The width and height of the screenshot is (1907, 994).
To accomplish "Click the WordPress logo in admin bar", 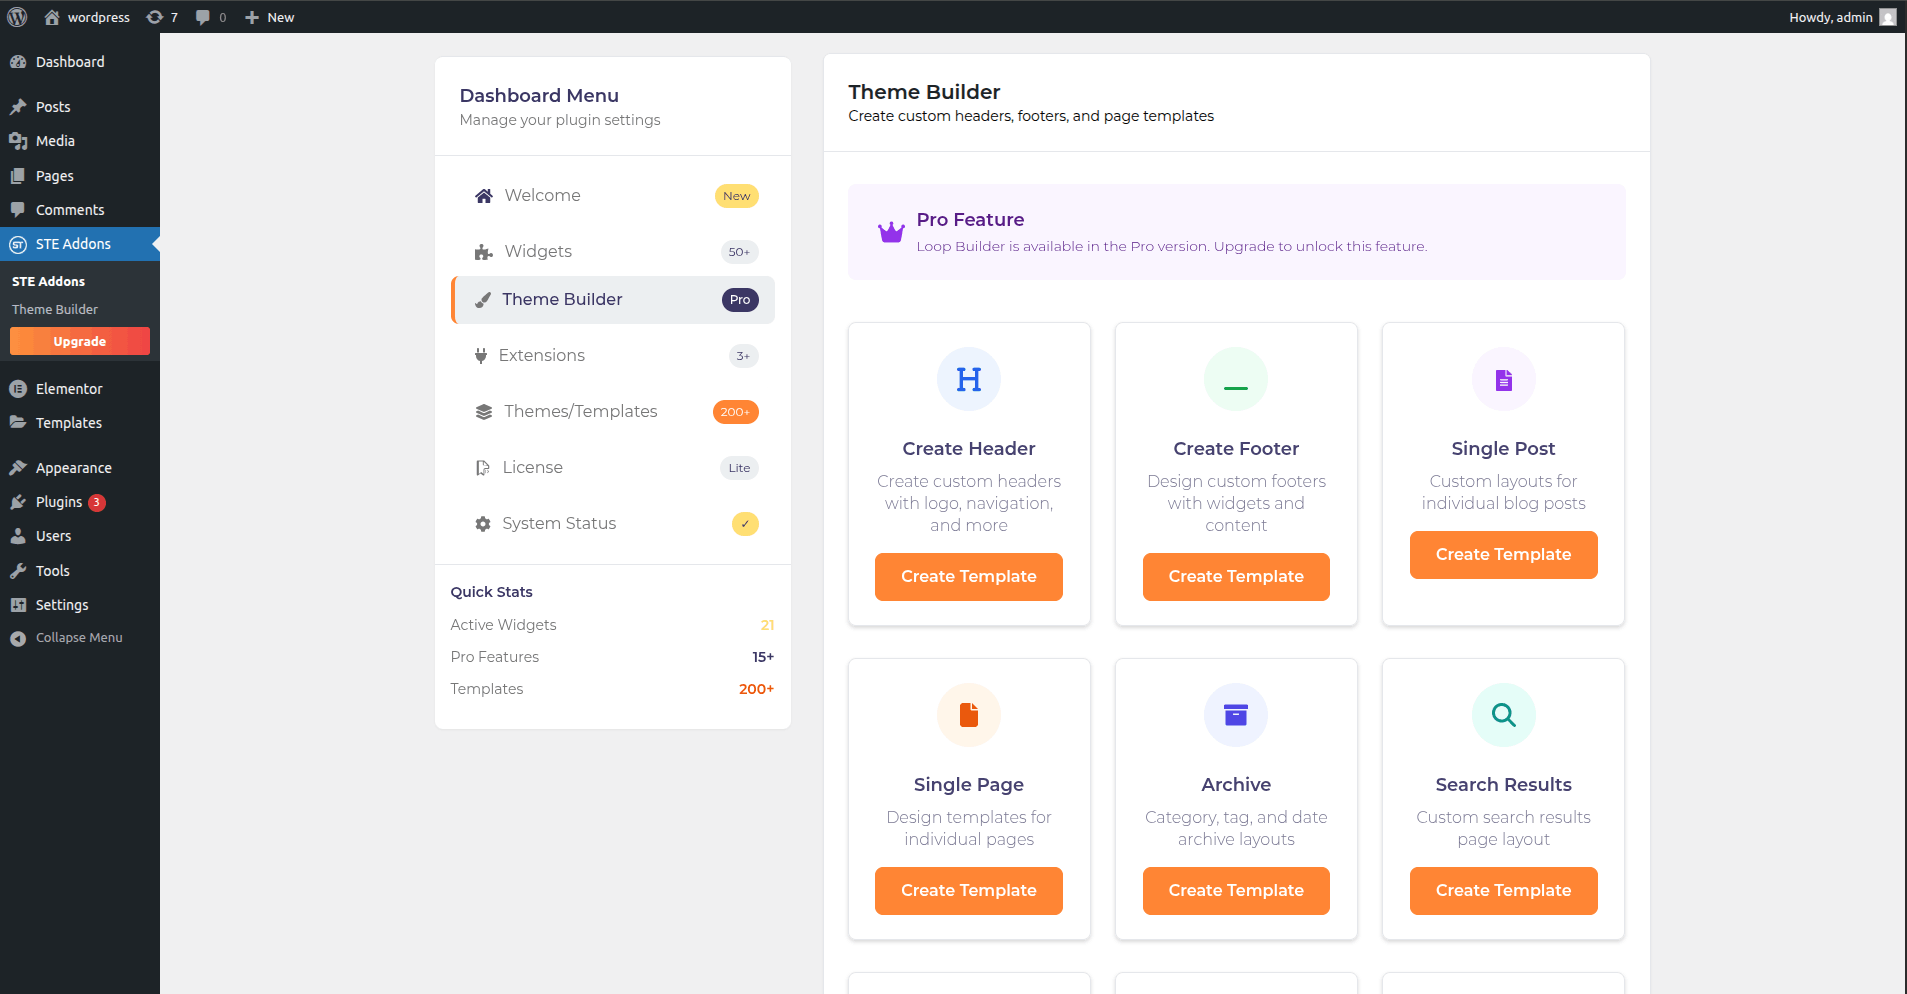I will coord(17,17).
